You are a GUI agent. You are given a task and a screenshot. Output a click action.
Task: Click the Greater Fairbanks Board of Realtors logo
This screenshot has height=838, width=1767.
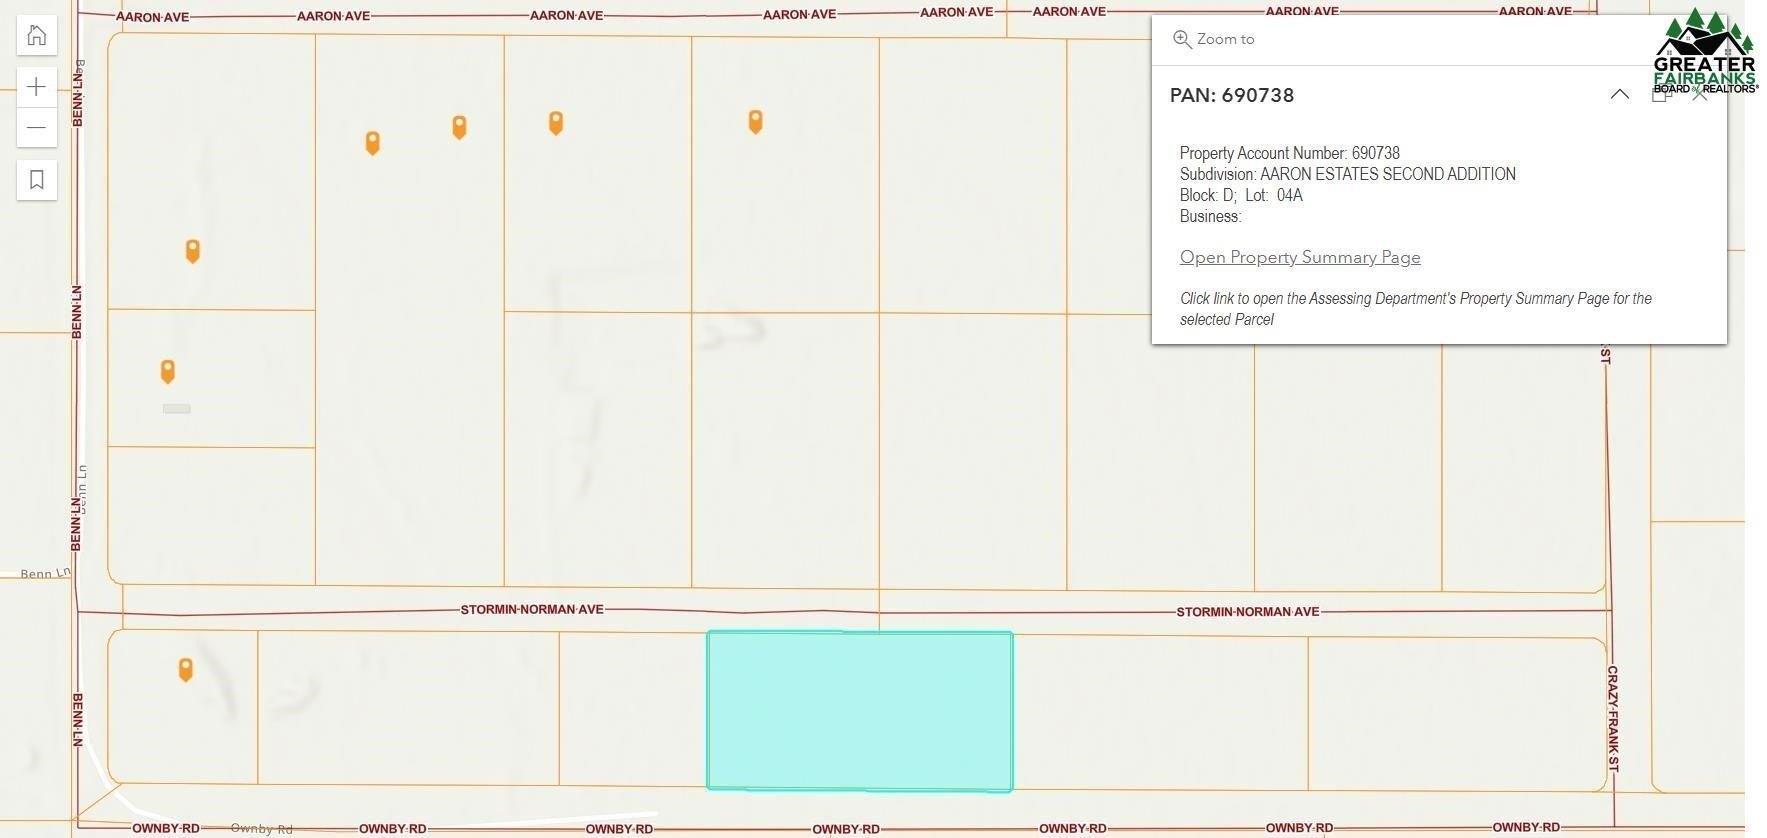pos(1704,52)
